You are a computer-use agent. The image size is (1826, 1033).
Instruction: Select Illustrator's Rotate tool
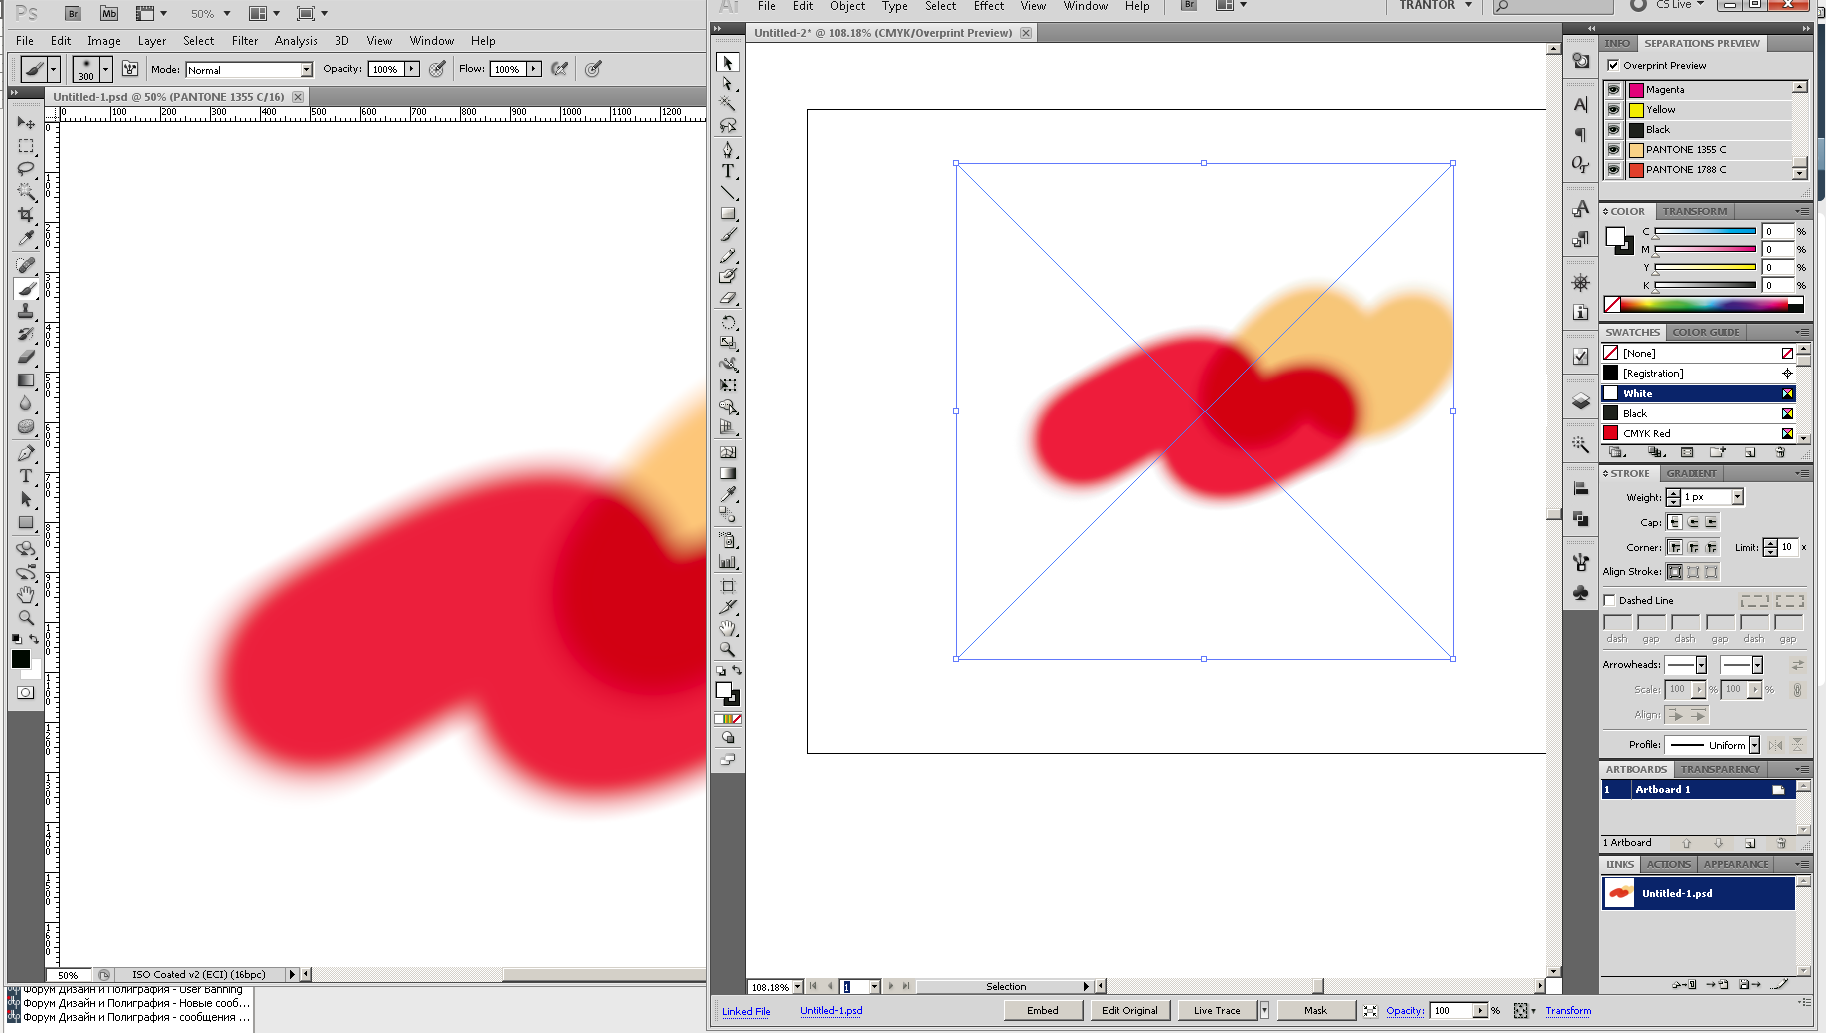click(x=728, y=322)
